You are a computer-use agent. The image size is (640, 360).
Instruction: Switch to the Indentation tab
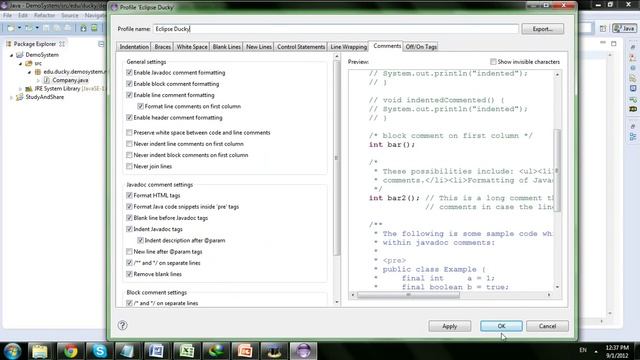[x=134, y=47]
